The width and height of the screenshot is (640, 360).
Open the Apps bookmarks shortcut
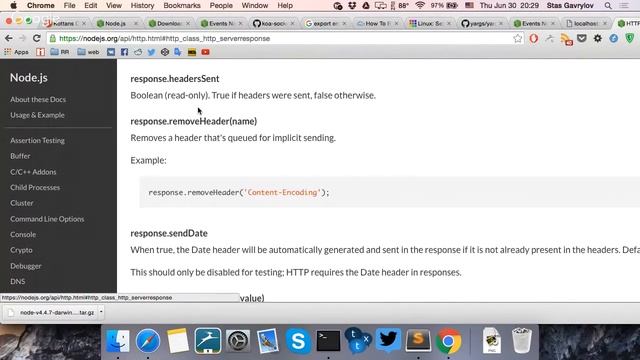point(16,52)
